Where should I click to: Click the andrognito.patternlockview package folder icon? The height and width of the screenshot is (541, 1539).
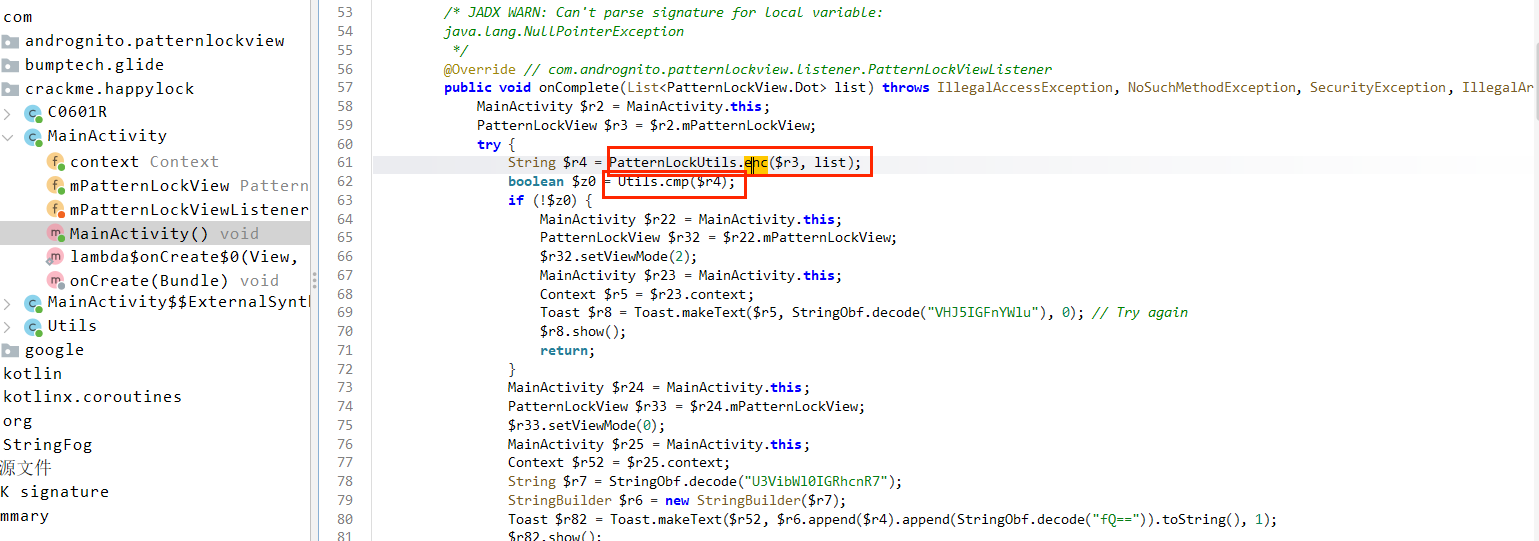tap(10, 41)
